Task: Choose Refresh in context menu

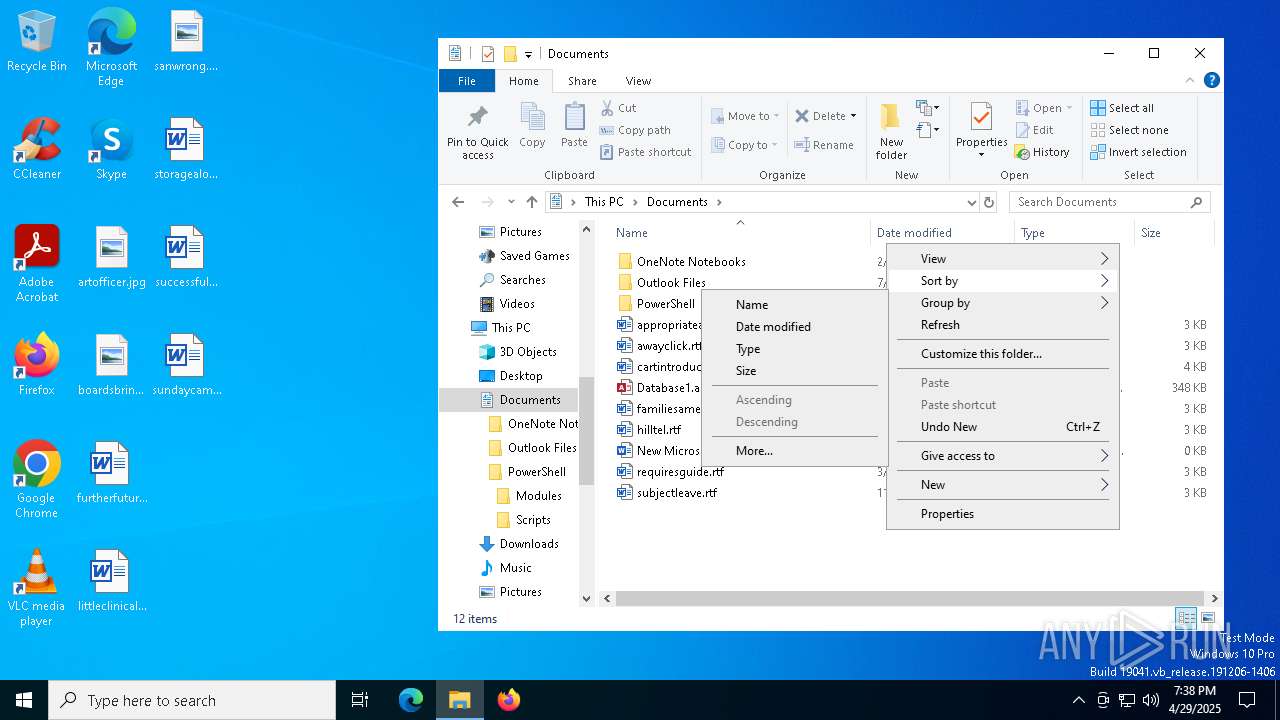Action: (1003, 325)
